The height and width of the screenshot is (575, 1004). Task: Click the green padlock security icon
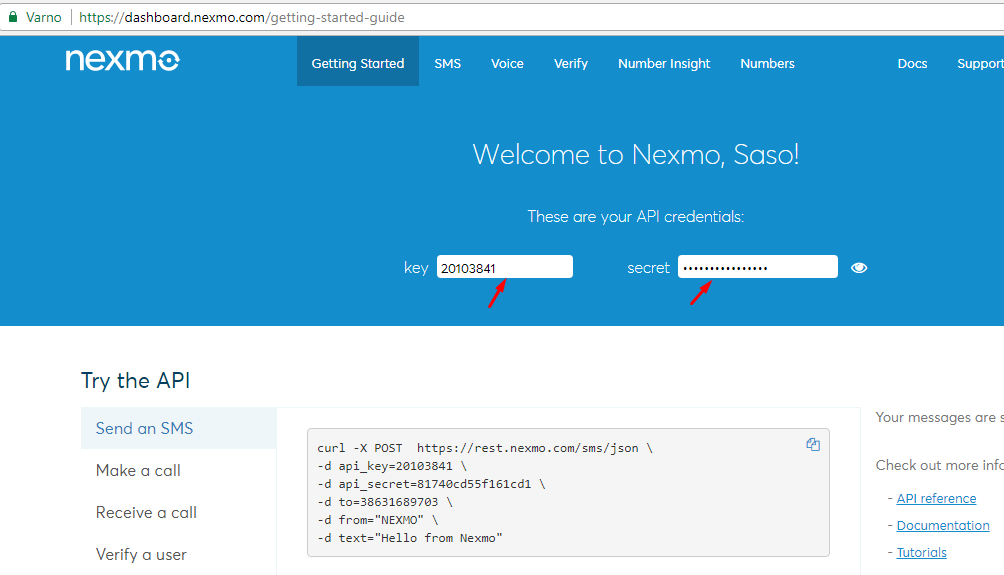12,17
